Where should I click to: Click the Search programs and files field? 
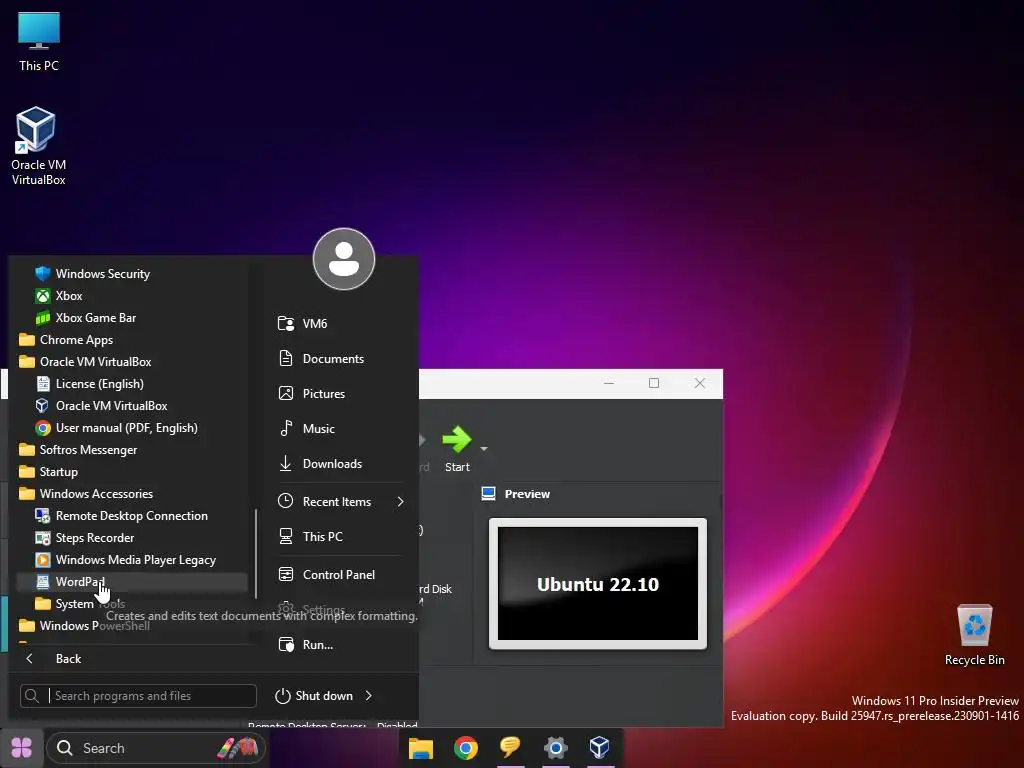pos(138,696)
